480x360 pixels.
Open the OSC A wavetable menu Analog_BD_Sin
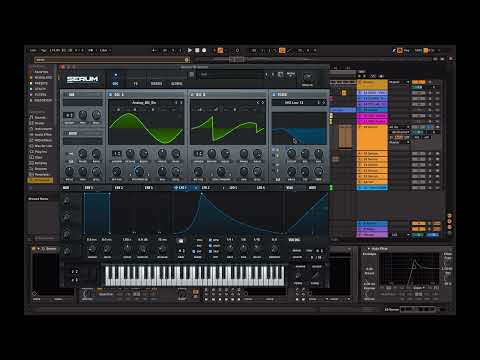pos(144,102)
